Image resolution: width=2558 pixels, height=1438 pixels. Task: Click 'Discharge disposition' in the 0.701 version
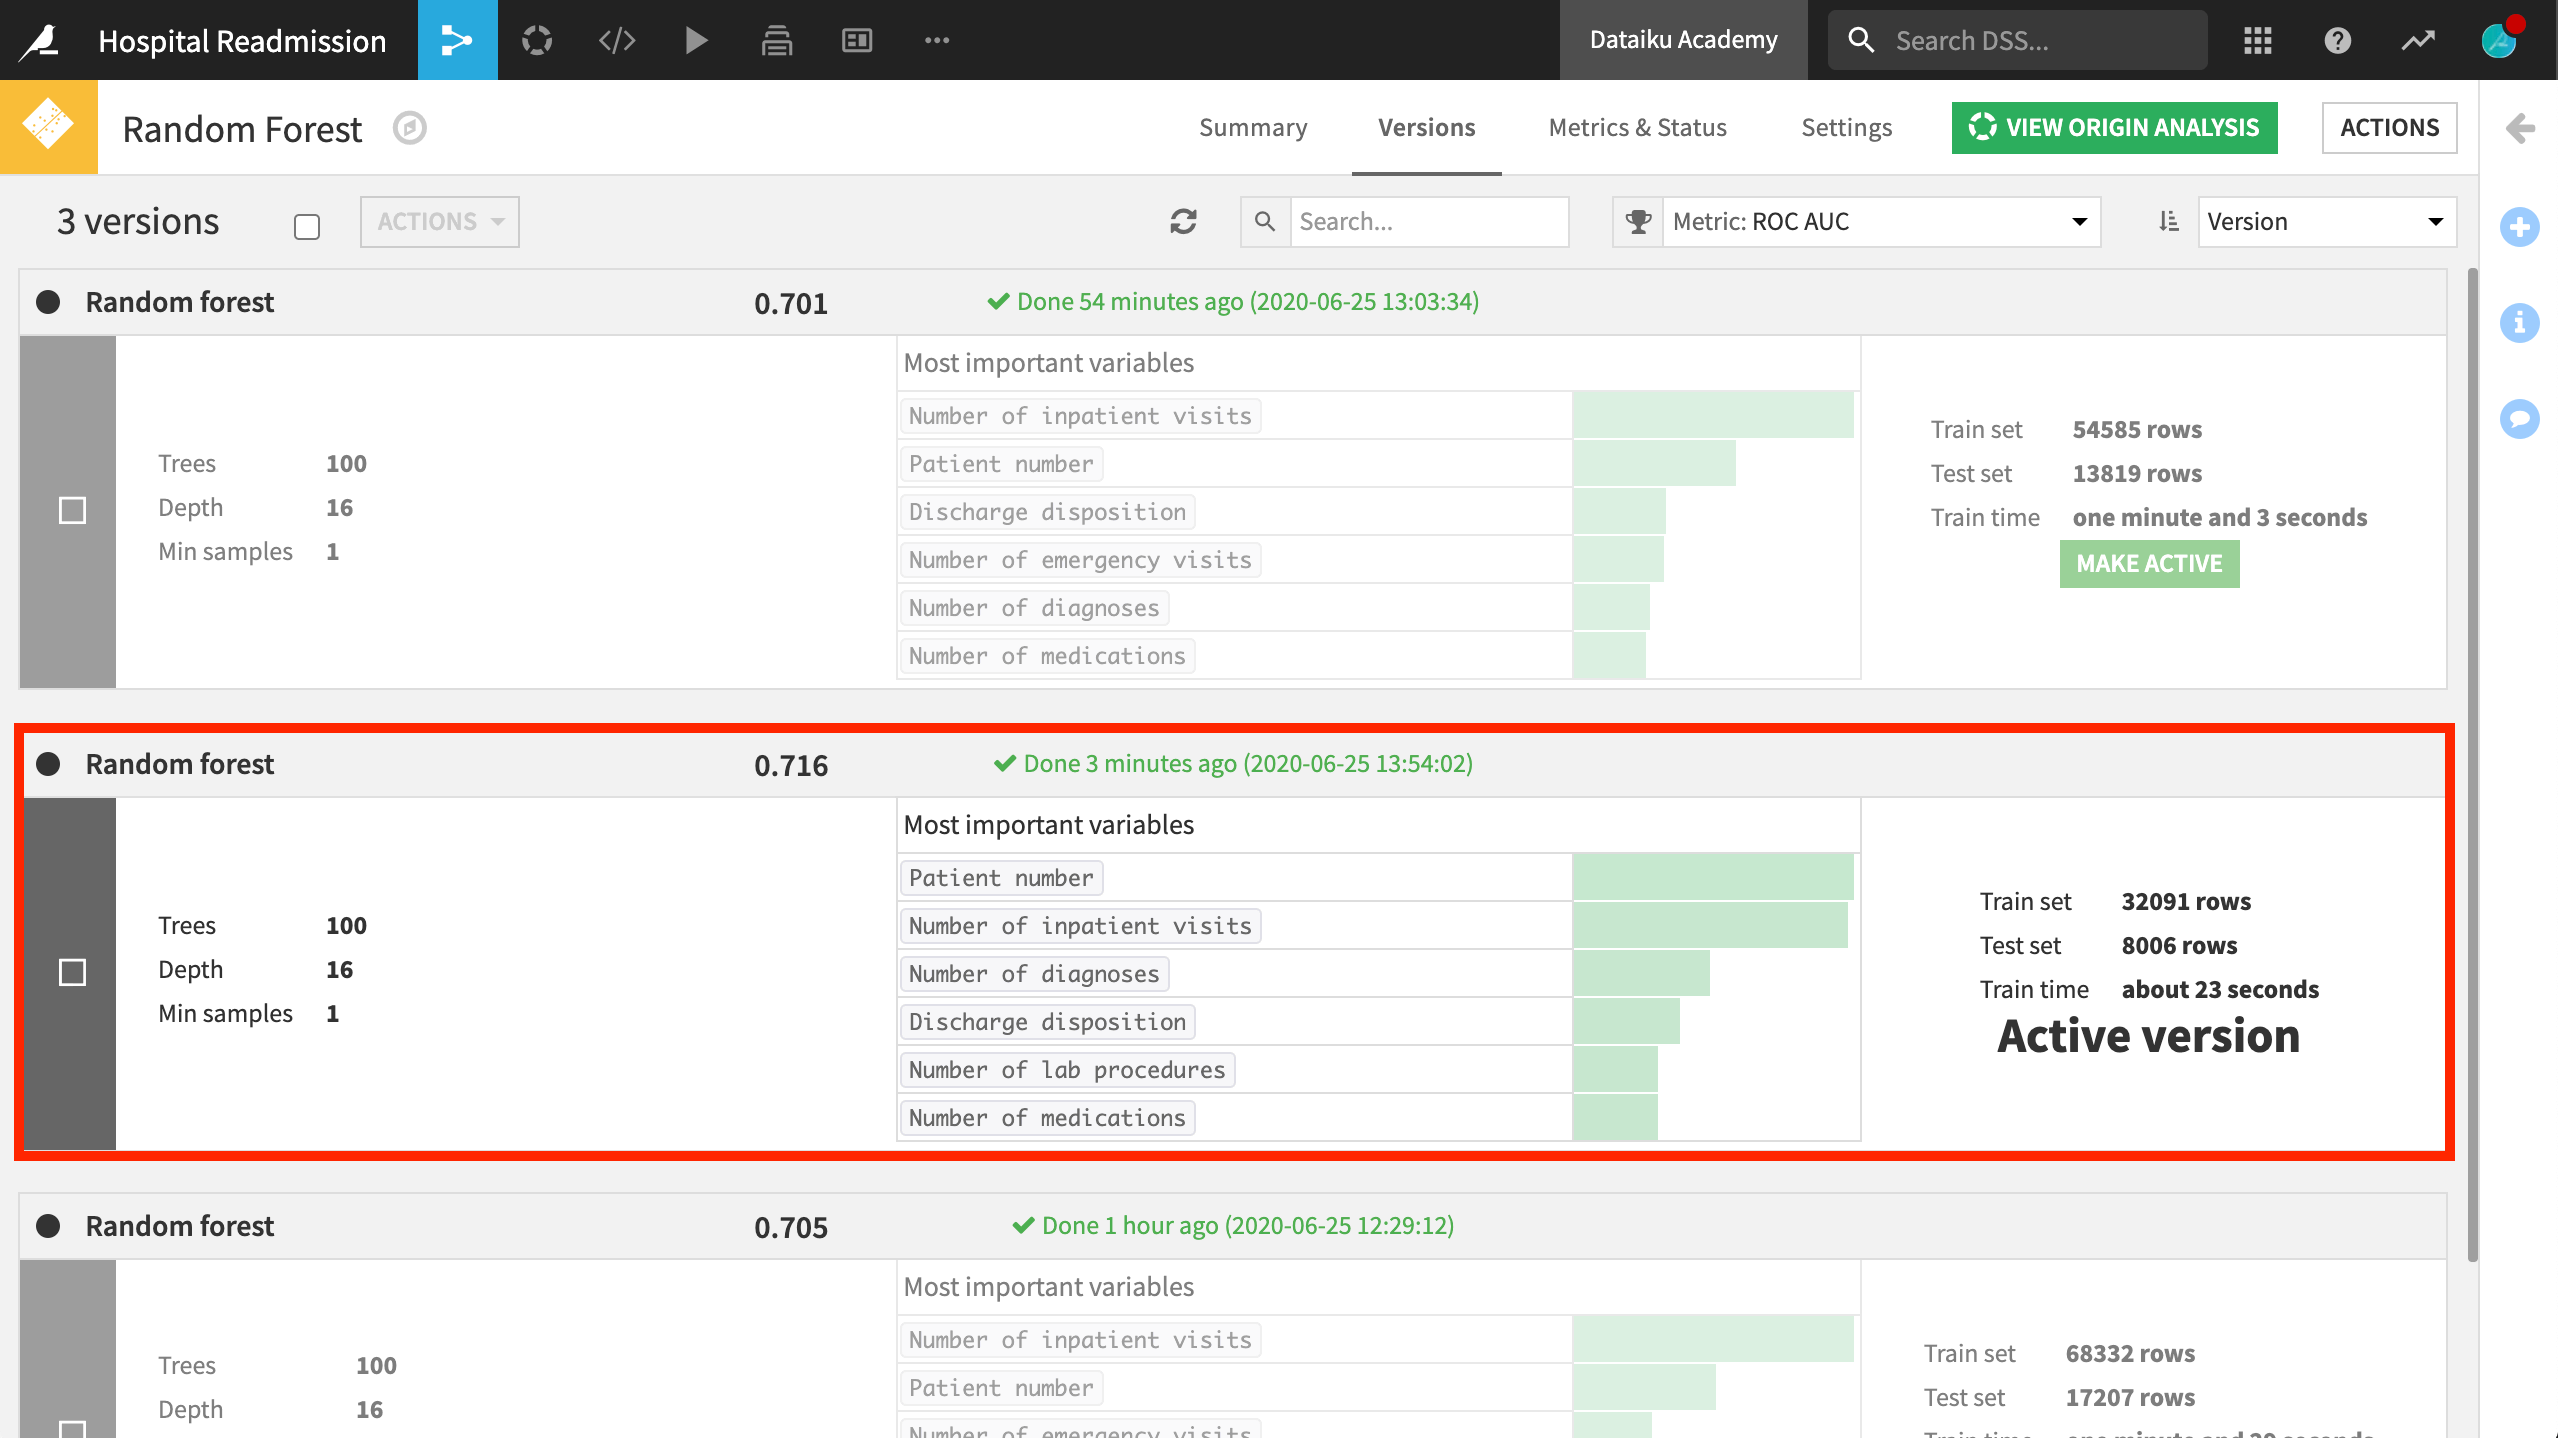click(x=1047, y=512)
